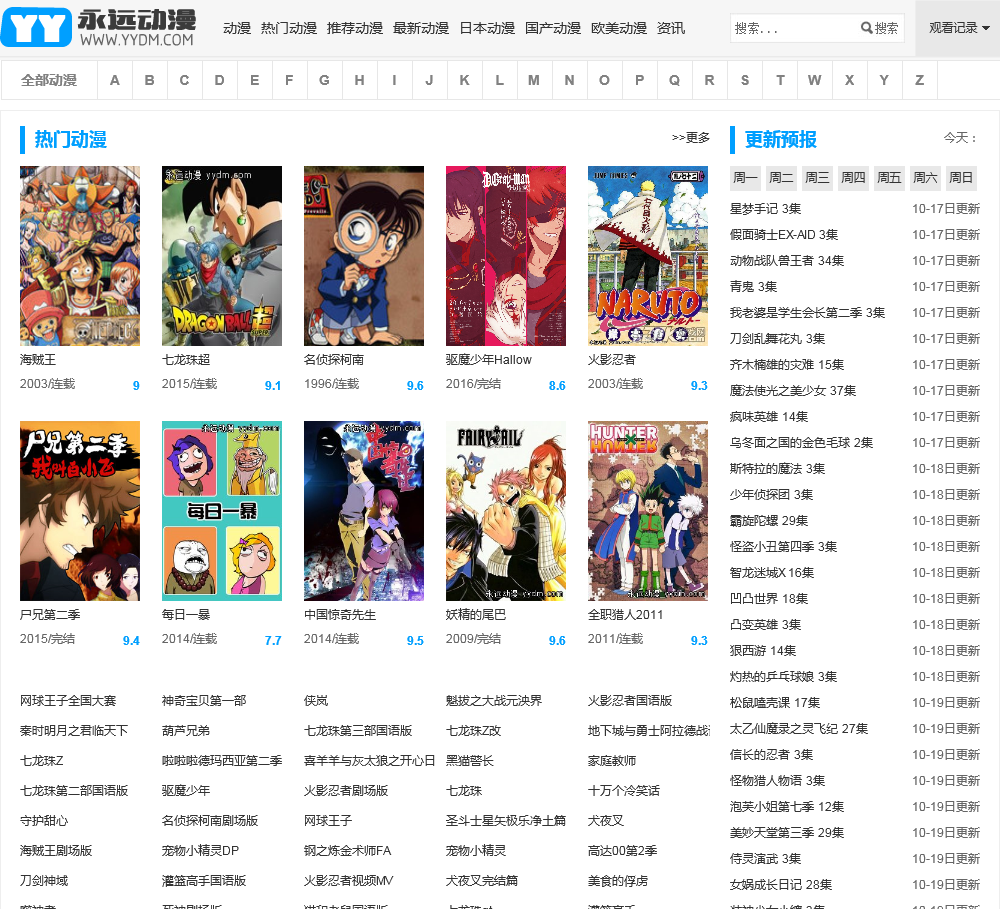Switch to the 周六 schedule tab
1000x909 pixels.
point(925,177)
